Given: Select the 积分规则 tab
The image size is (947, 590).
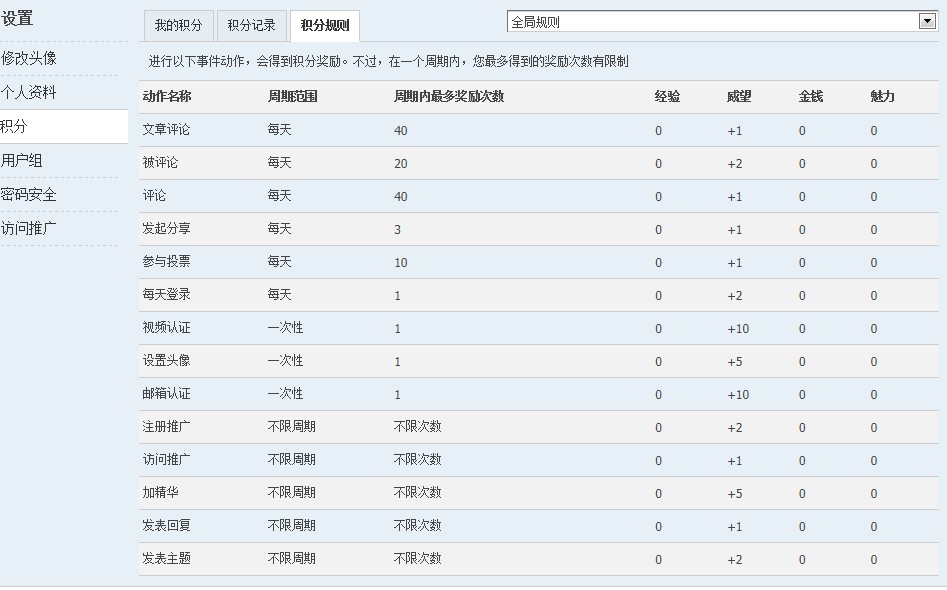Looking at the screenshot, I should pos(325,25).
